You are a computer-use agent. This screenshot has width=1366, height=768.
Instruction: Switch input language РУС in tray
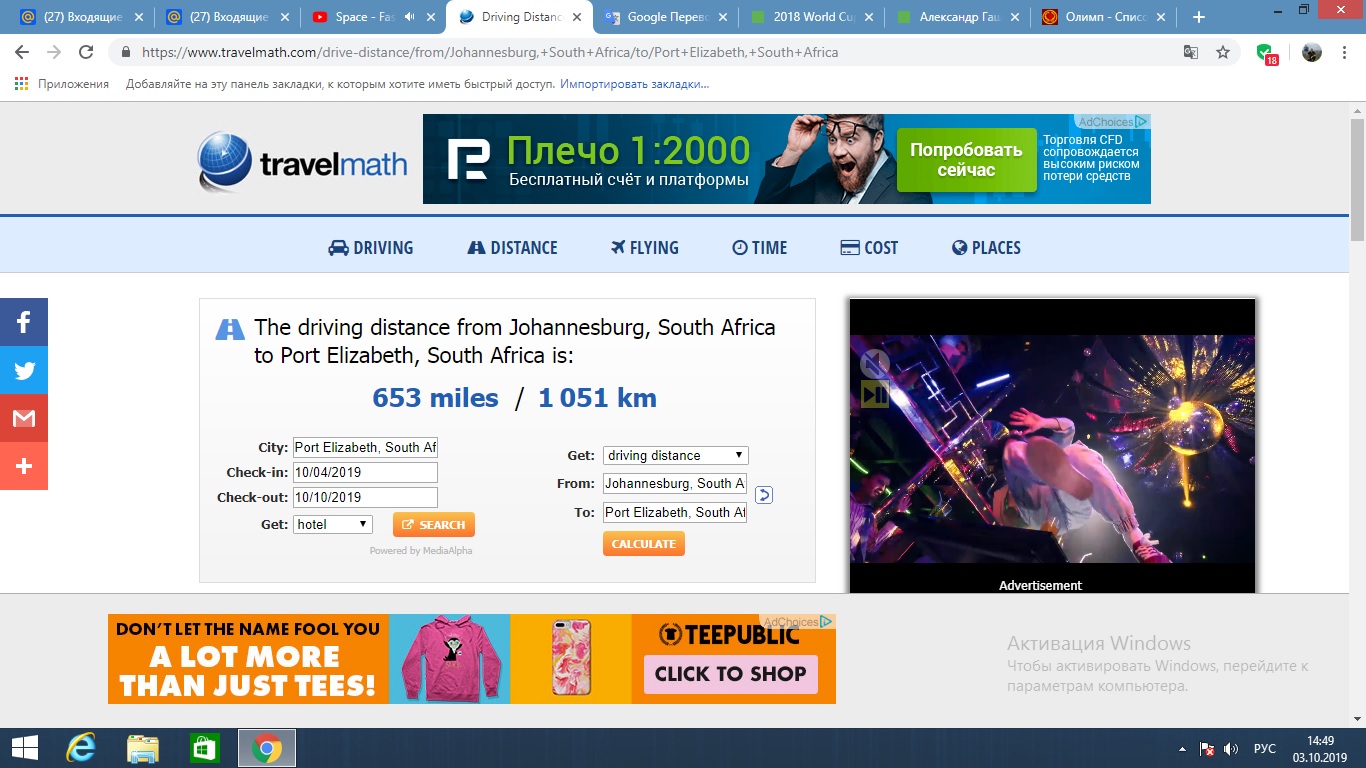[1265, 749]
